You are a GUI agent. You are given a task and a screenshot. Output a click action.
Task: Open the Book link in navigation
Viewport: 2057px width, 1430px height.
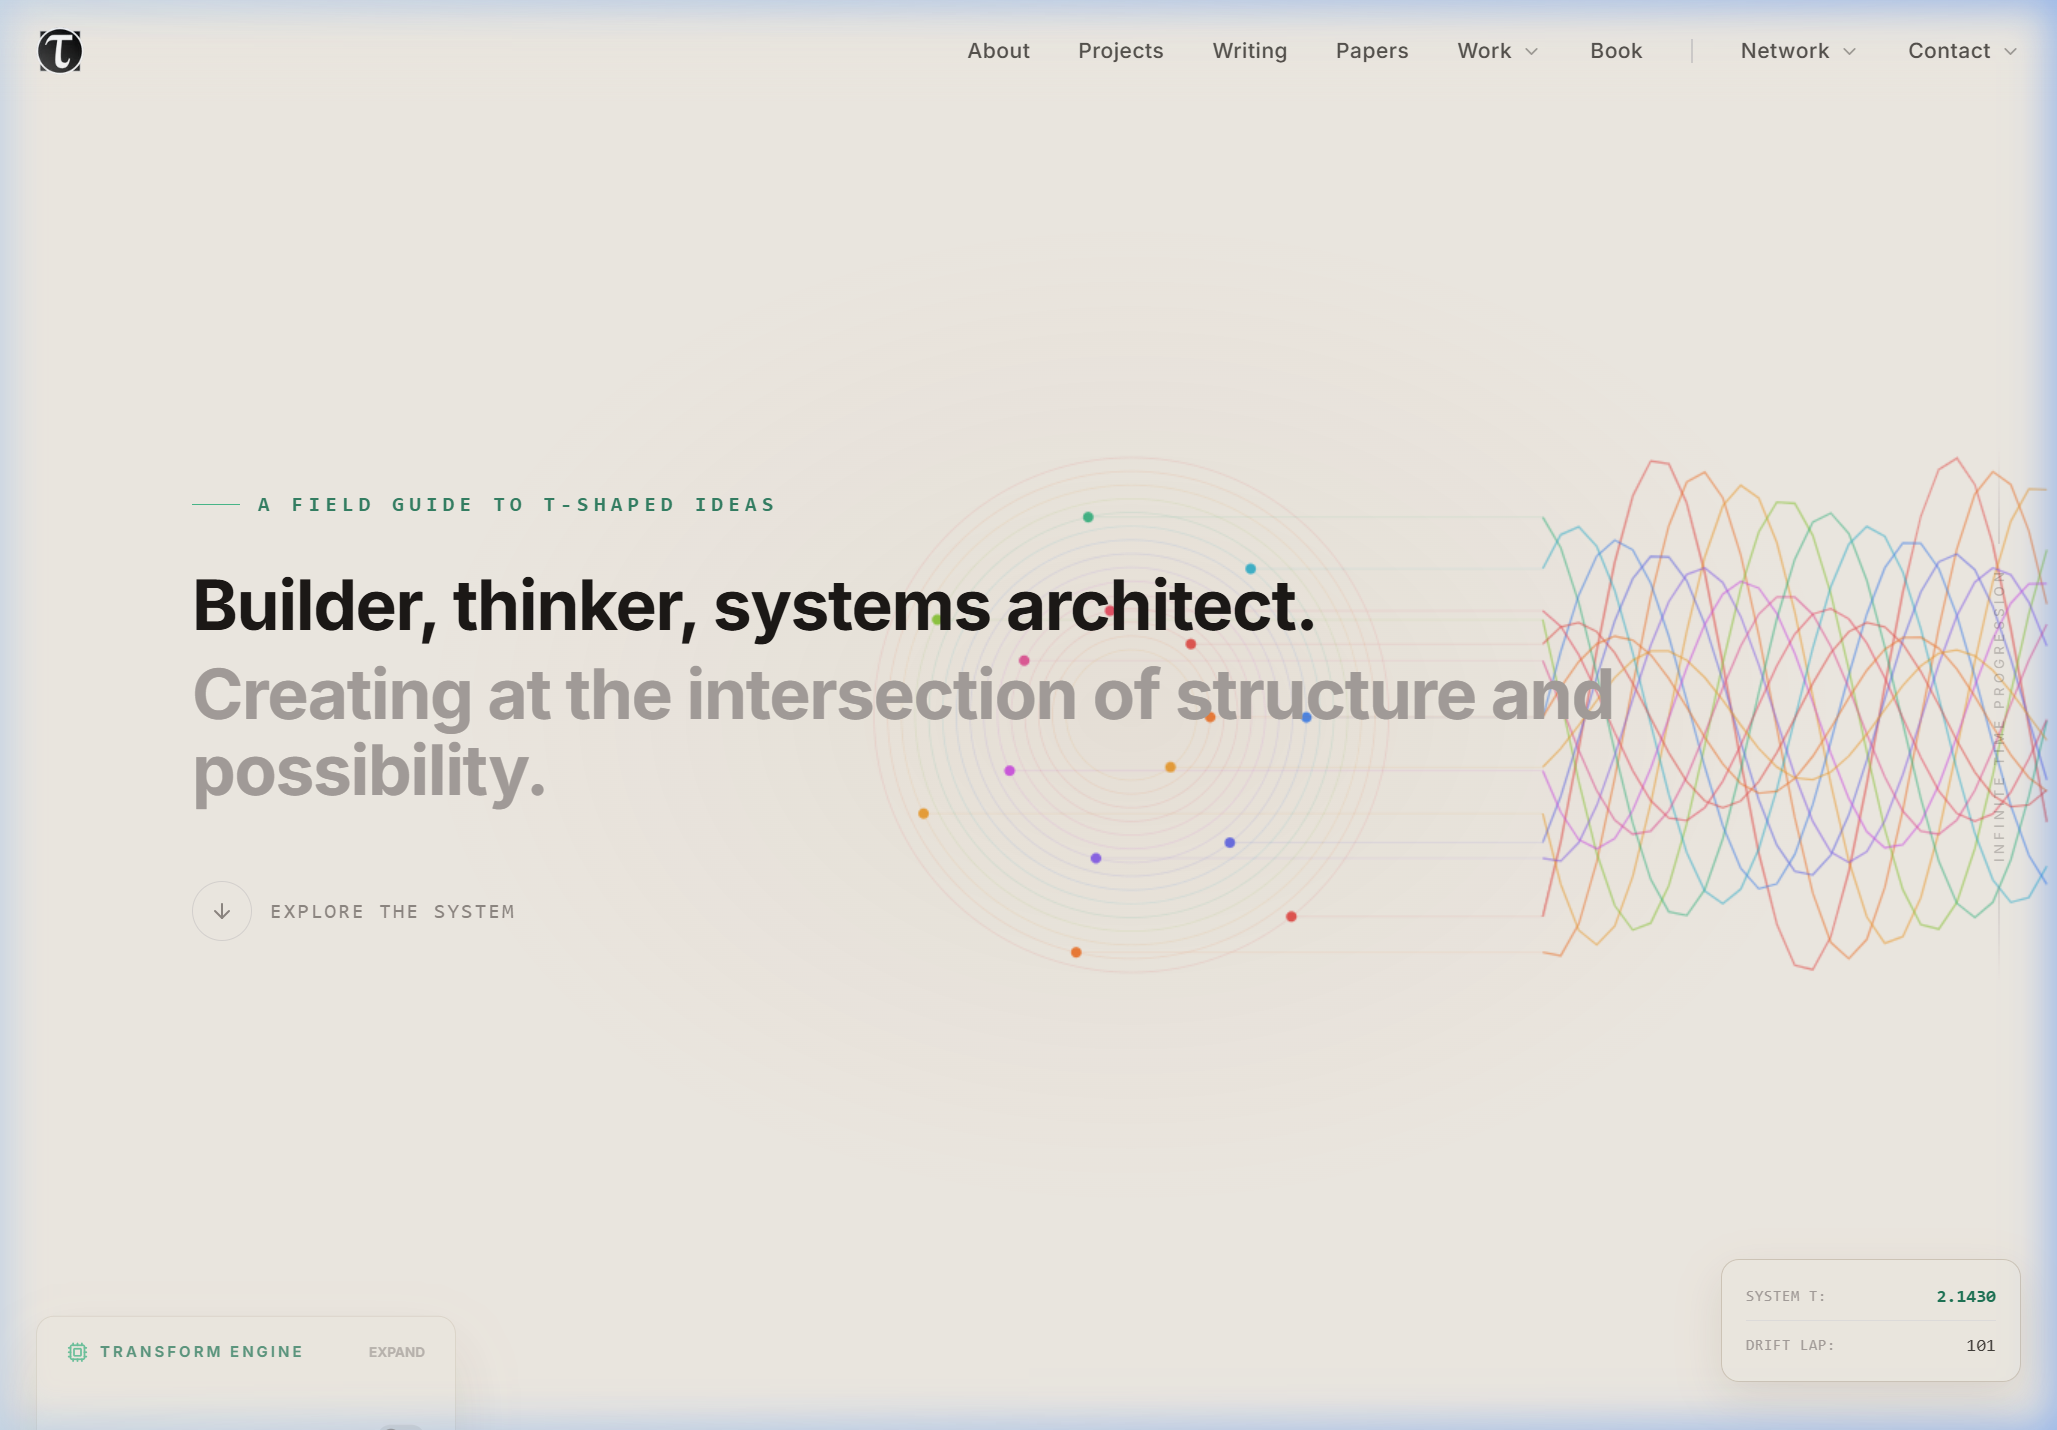click(1616, 51)
